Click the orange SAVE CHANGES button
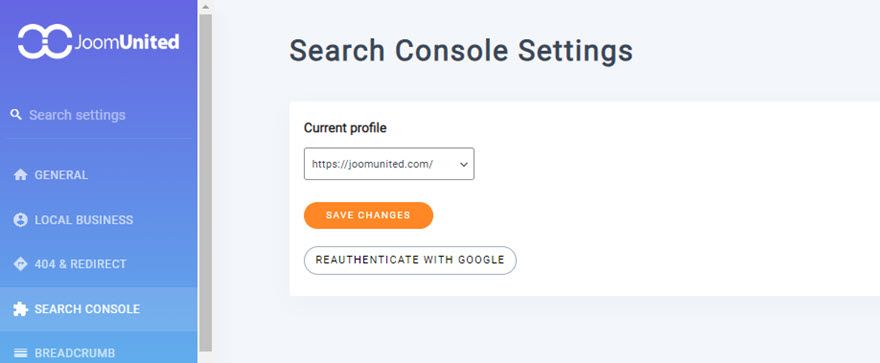 (x=368, y=215)
